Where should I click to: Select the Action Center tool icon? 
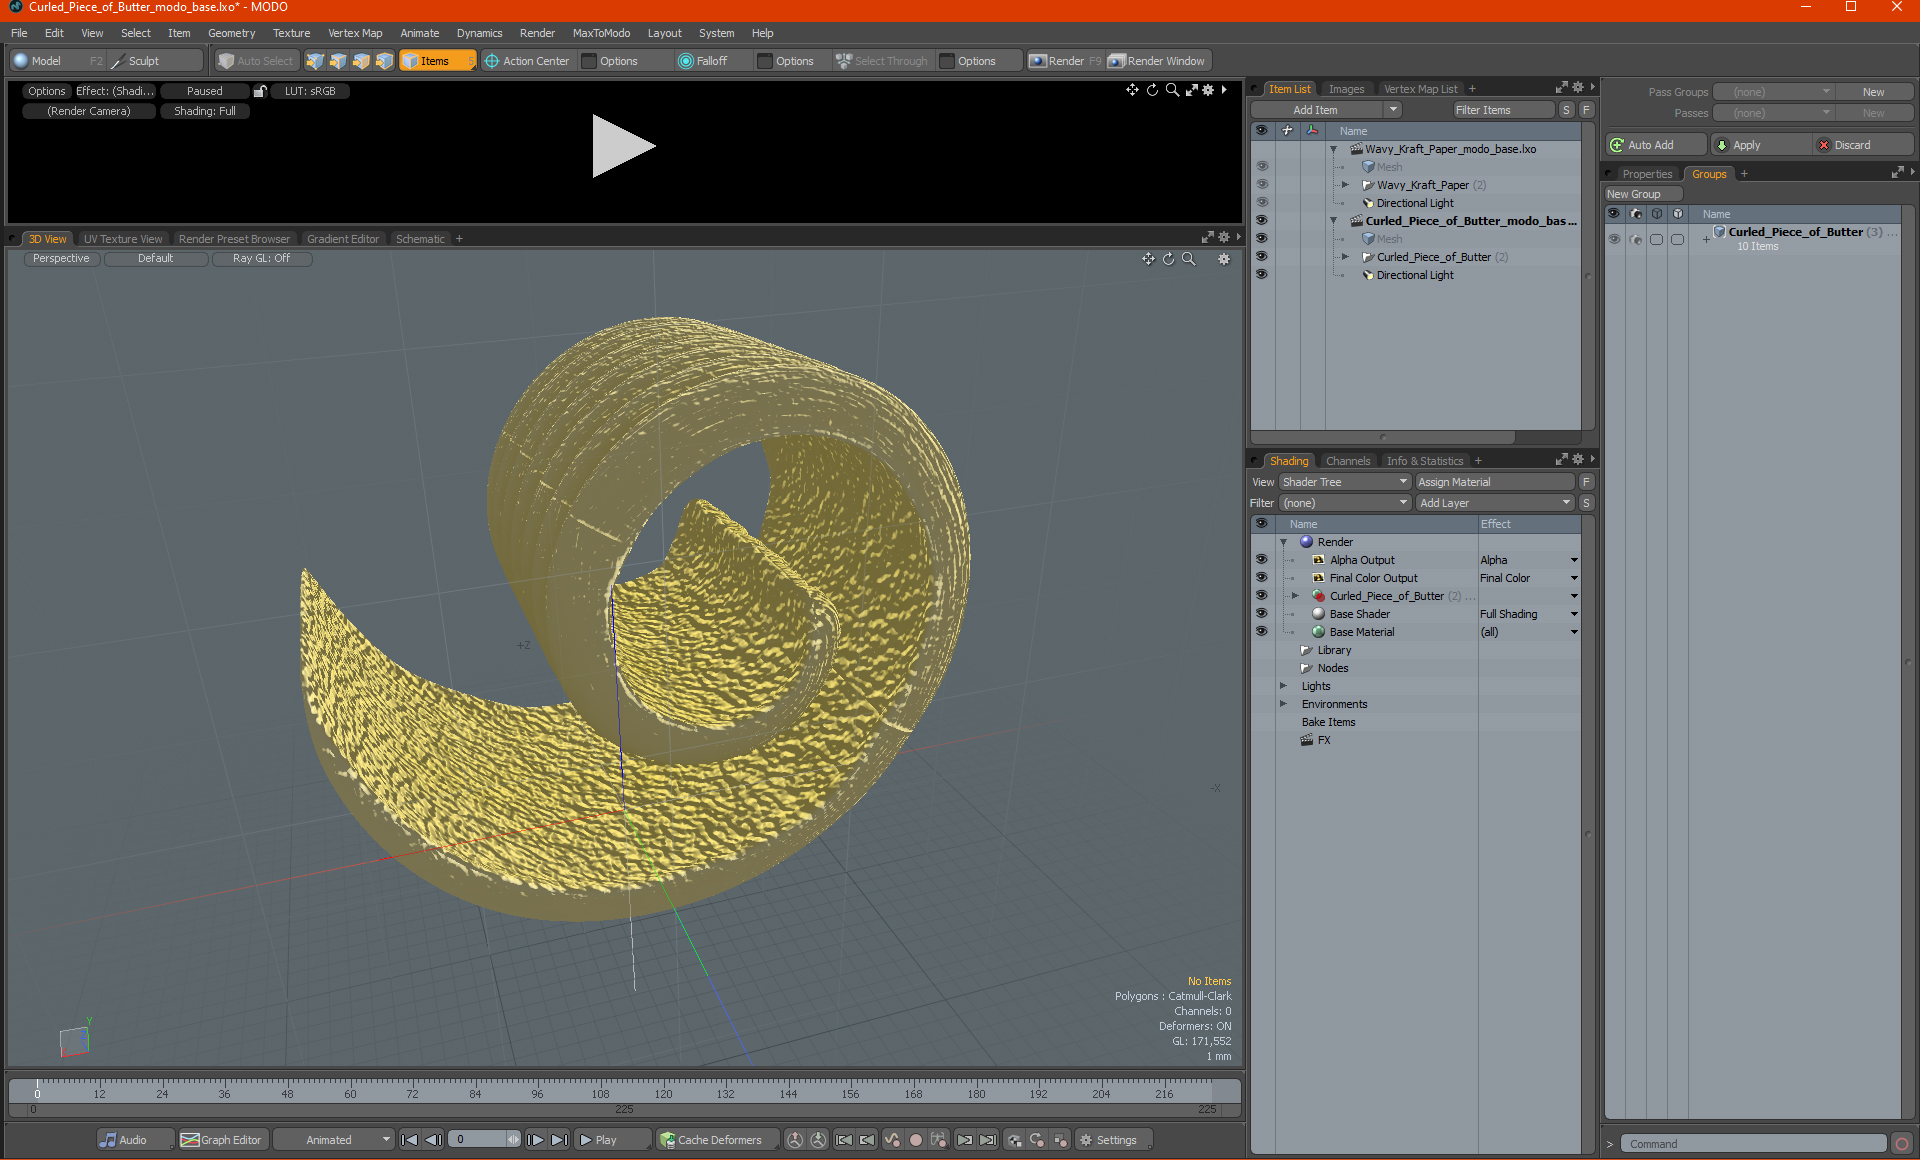tap(492, 61)
